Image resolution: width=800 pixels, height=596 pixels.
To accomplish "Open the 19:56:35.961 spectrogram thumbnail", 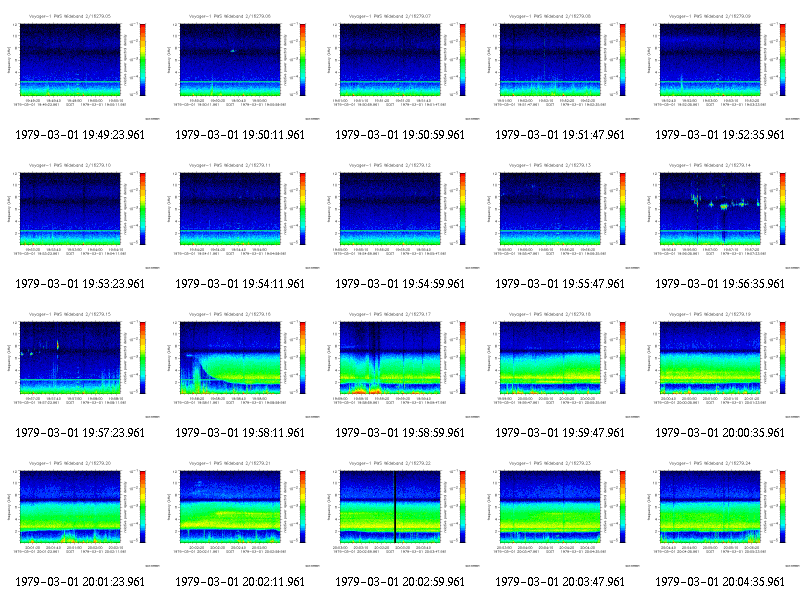I will coord(720,213).
